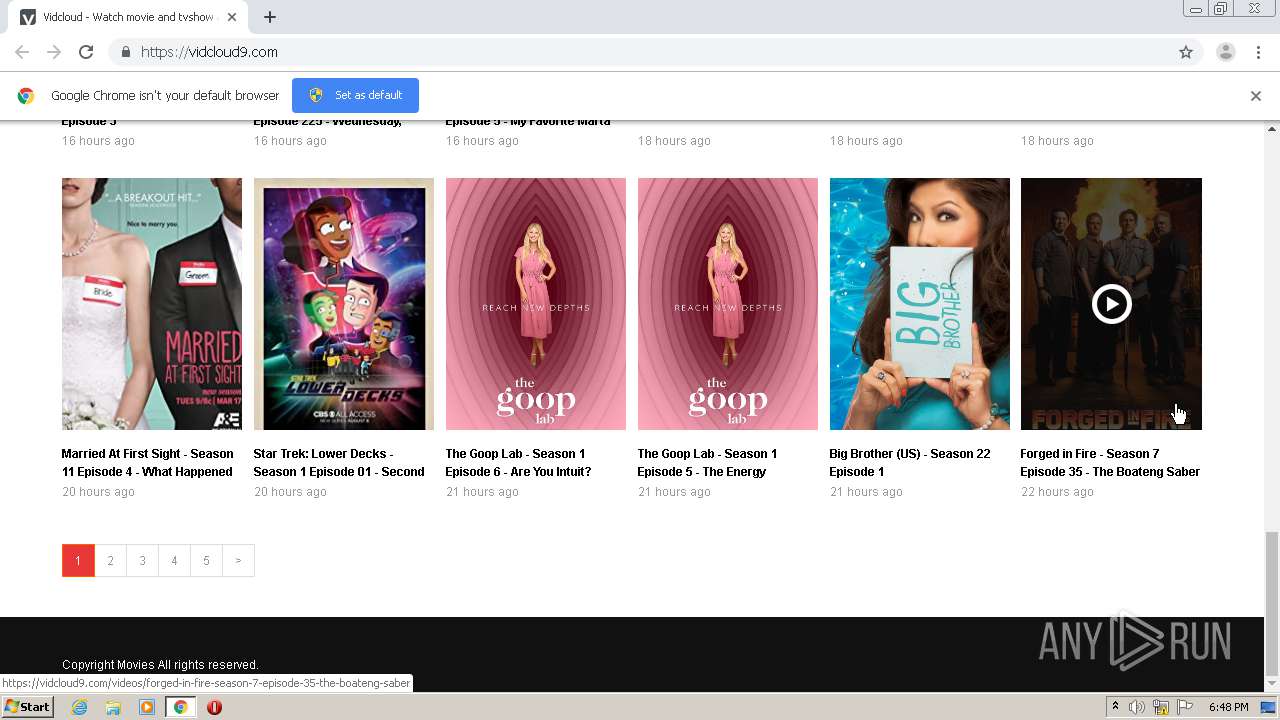Screen dimensions: 1280x720
Task: Click the Copyright Movies footer text
Action: (x=160, y=664)
